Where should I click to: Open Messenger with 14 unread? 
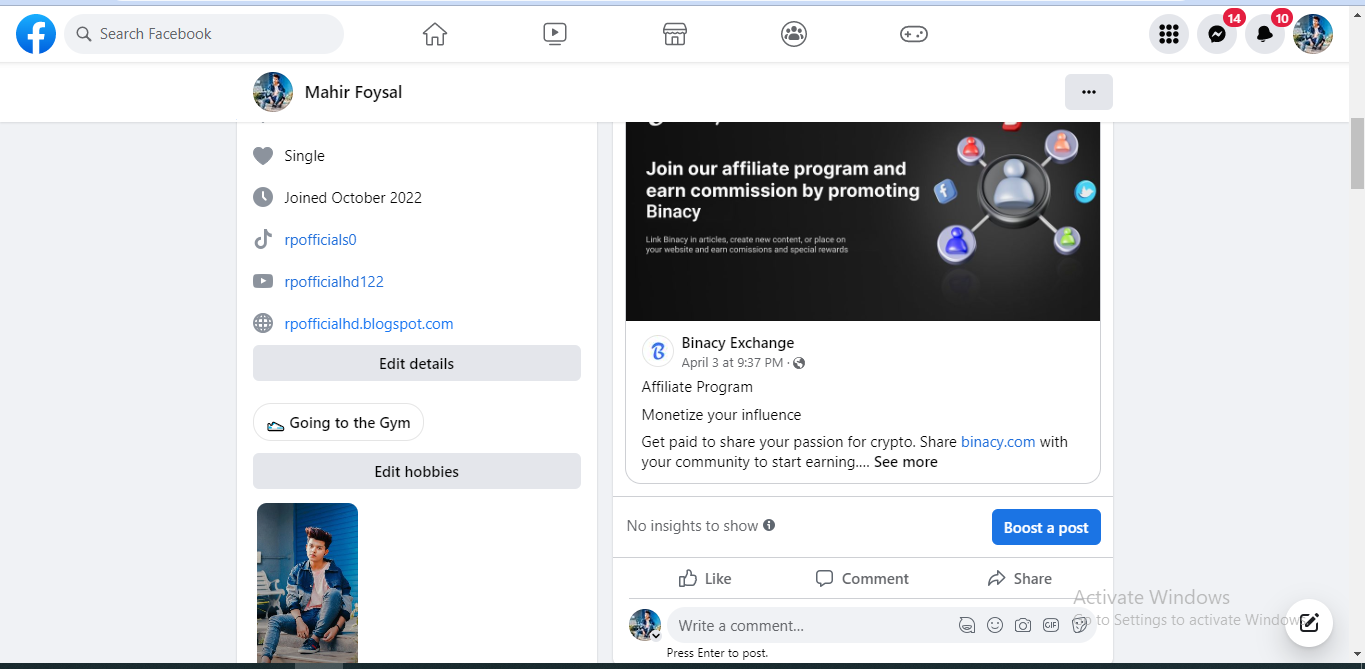(x=1217, y=34)
